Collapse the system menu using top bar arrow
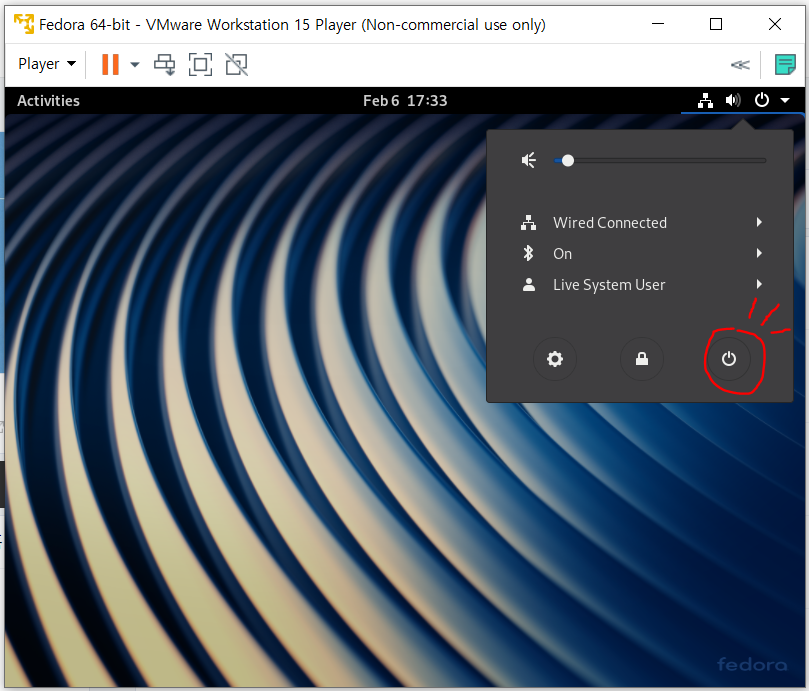 pos(785,101)
